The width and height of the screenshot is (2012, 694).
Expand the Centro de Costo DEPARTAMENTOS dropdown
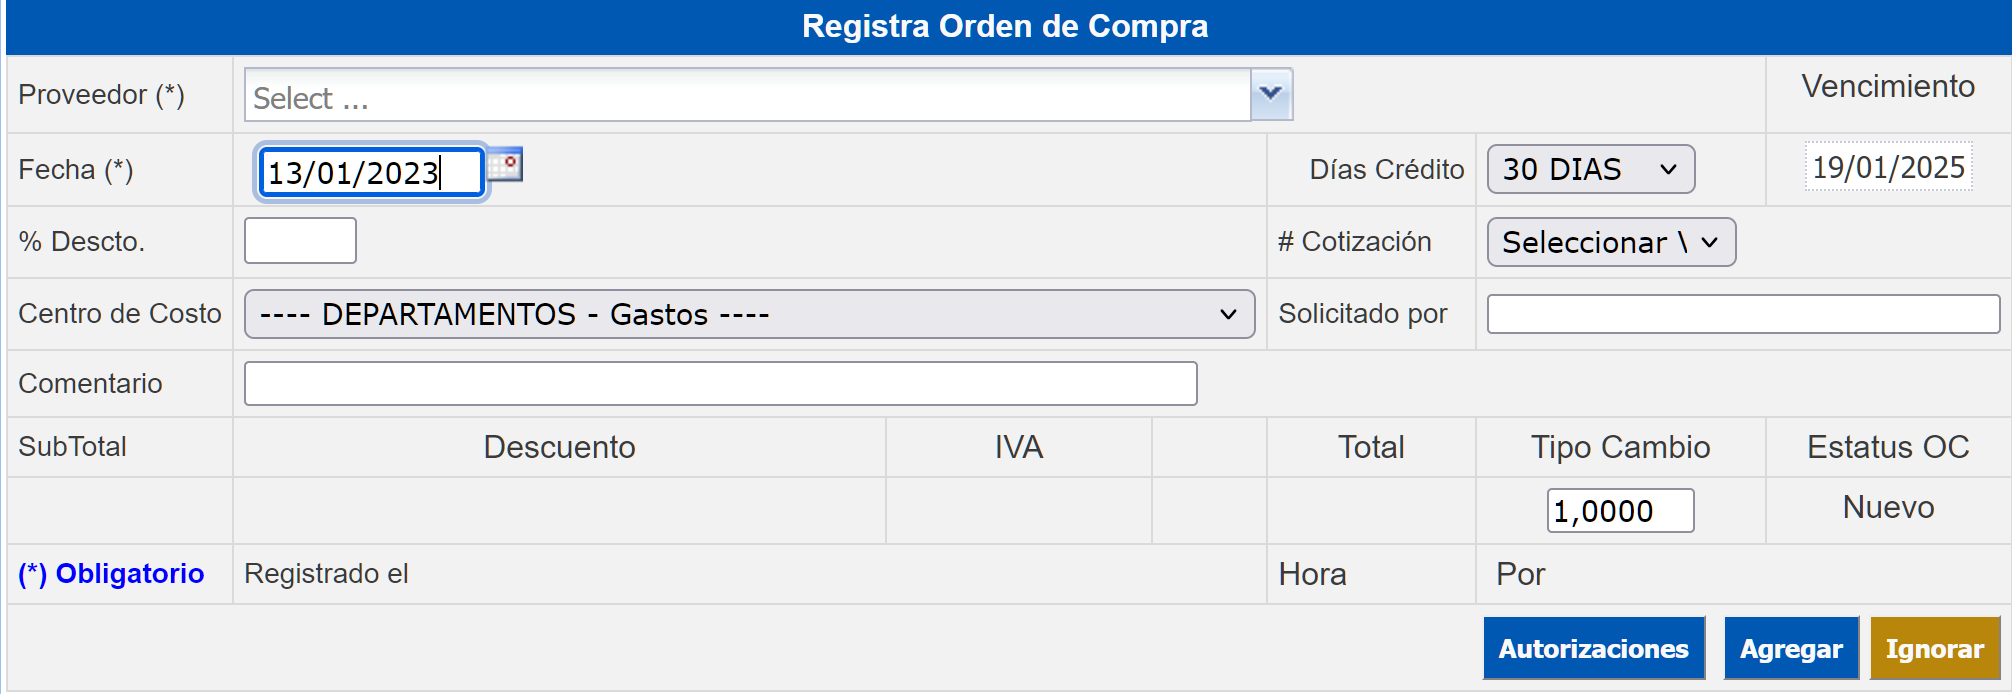pos(749,314)
